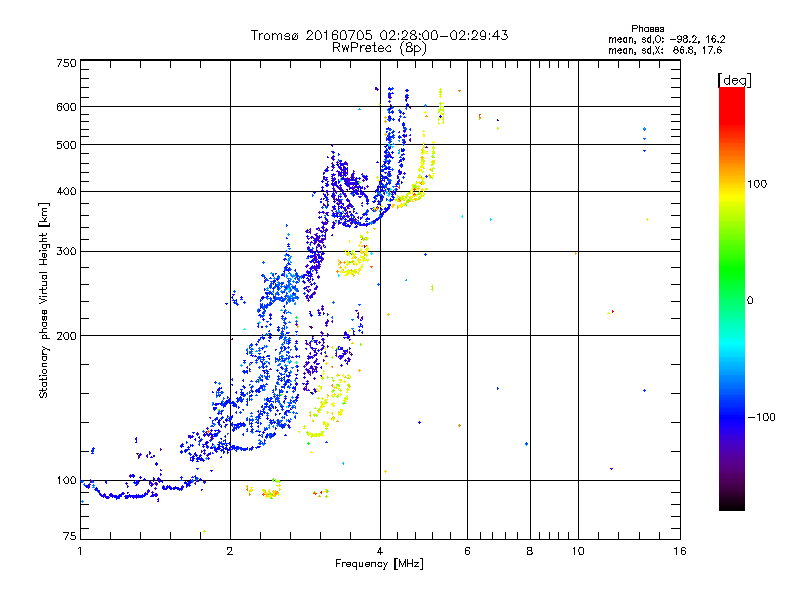Image resolution: width=800 pixels, height=600 pixels.
Task: Click the x-axis tick label '6'
Action: coord(467,551)
